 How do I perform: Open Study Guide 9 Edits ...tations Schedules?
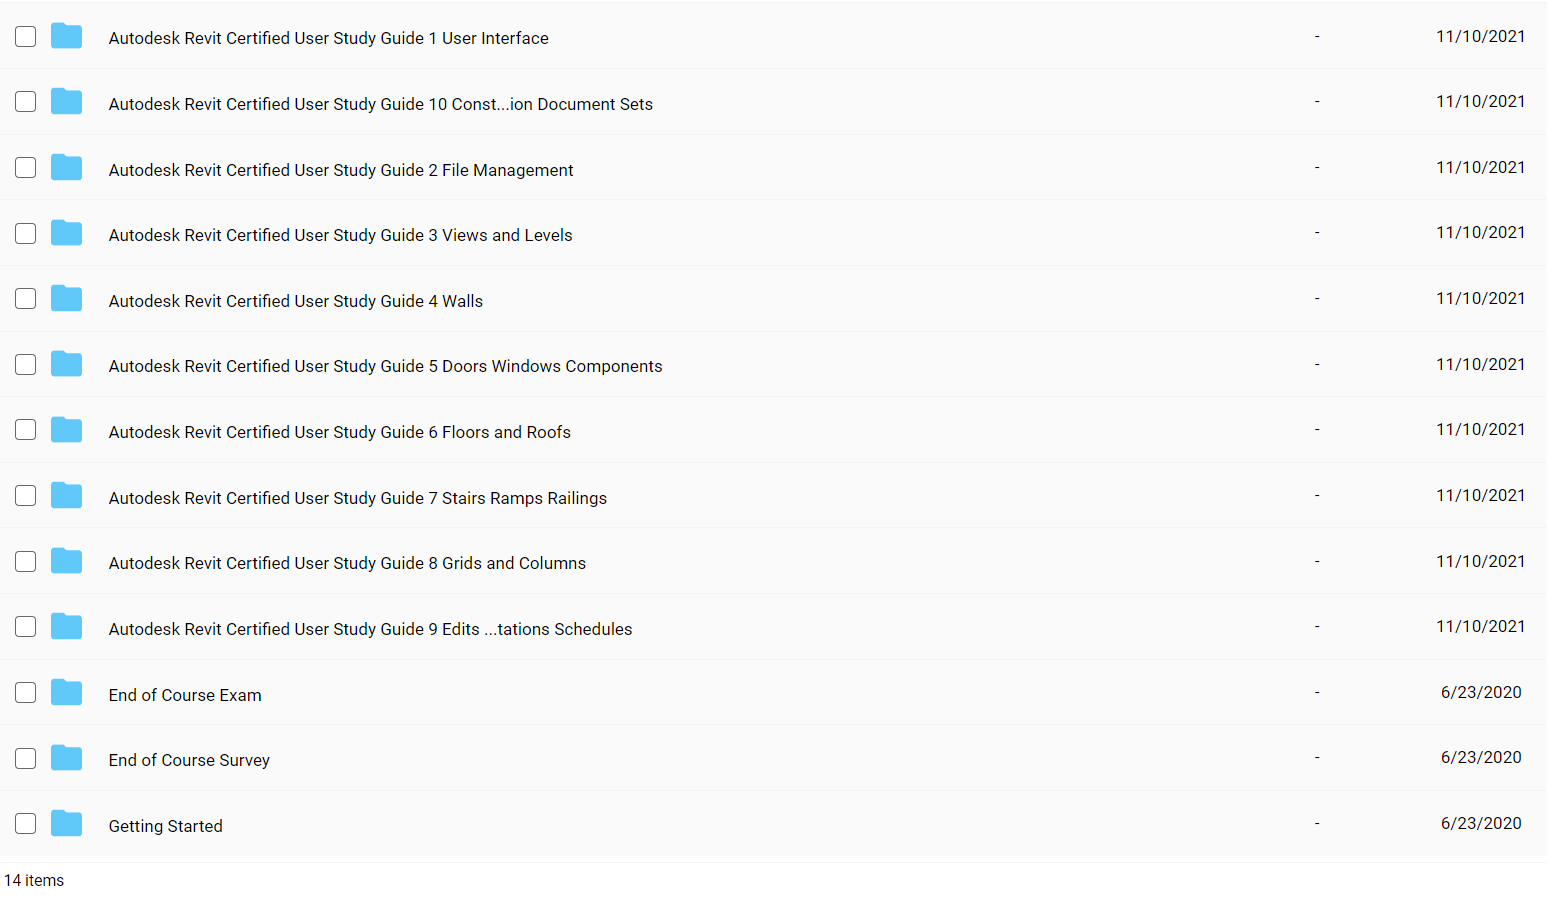point(370,629)
